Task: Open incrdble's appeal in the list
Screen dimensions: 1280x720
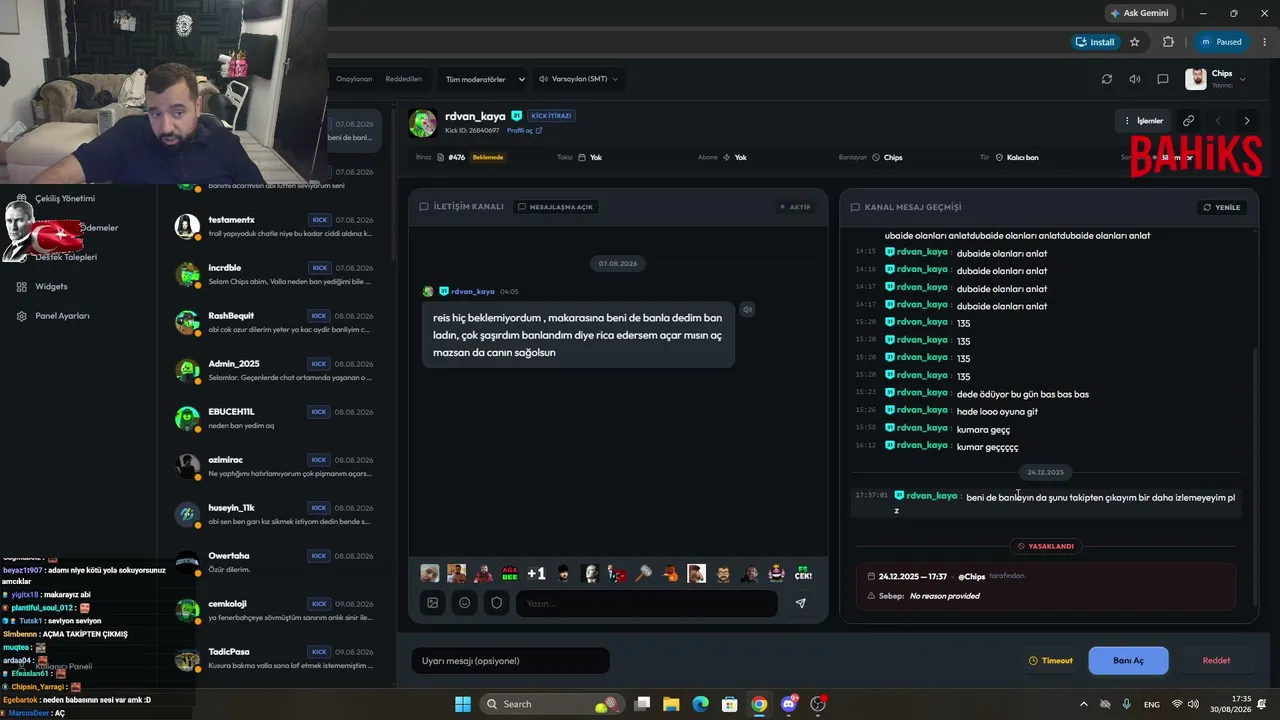Action: point(276,275)
